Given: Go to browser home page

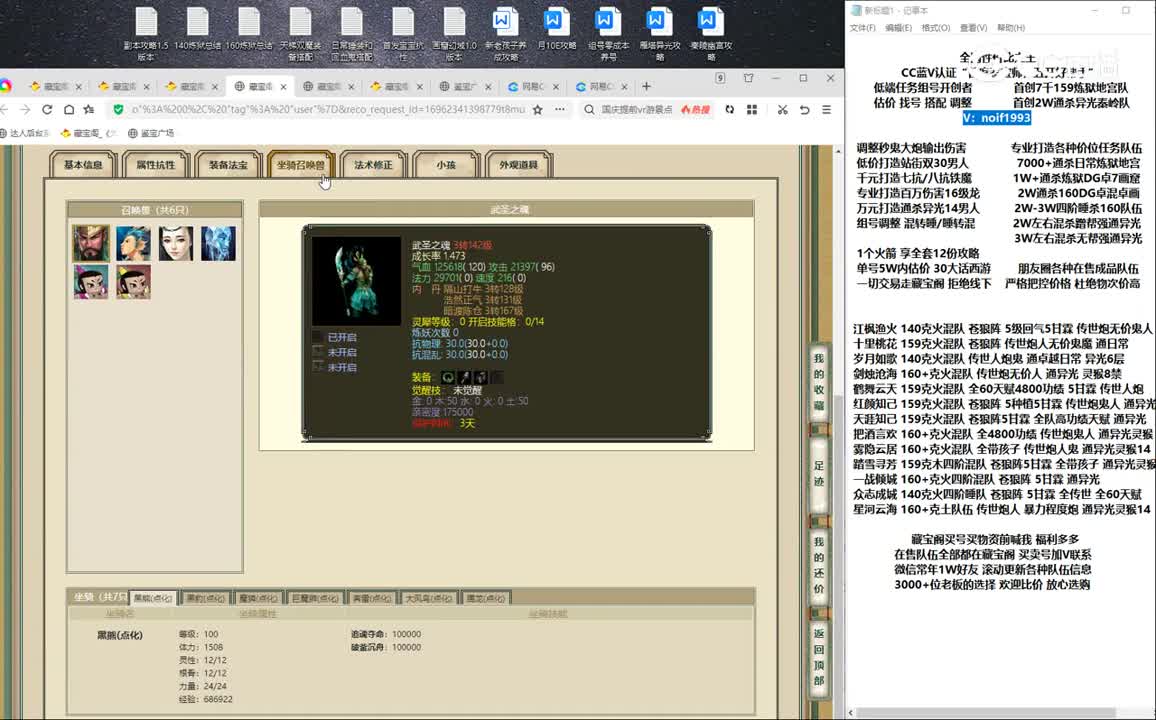Looking at the screenshot, I should (69, 109).
